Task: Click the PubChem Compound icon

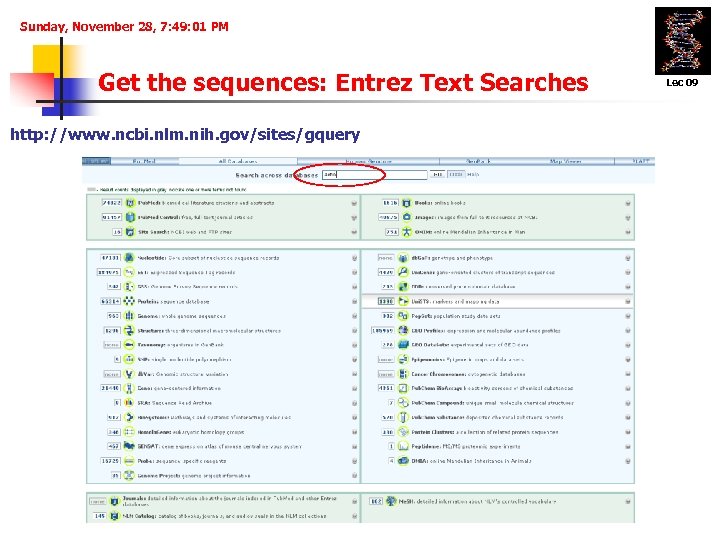Action: (403, 403)
